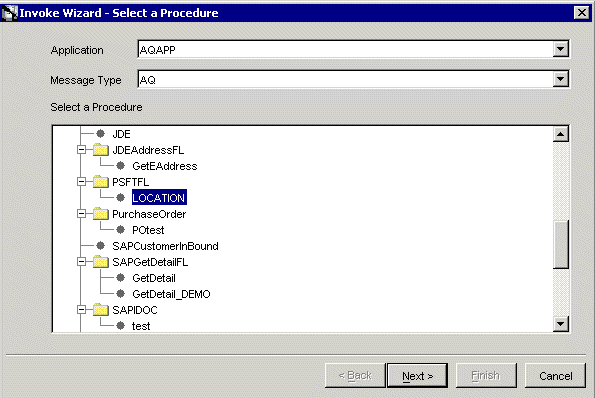595x398 pixels.
Task: Select the JDE procedure
Action: point(121,134)
